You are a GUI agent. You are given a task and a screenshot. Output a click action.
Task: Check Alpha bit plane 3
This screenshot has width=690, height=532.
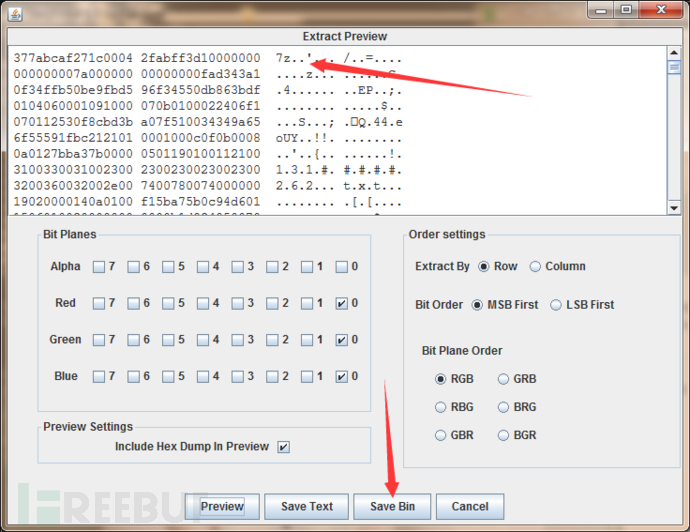click(x=238, y=267)
